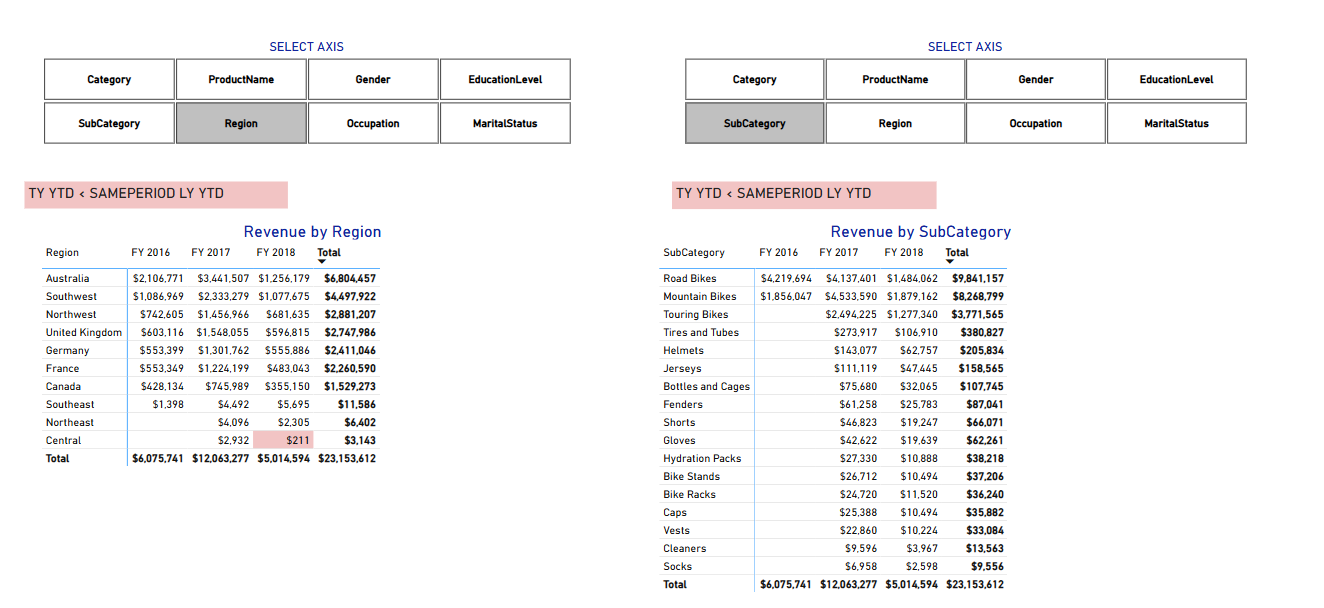Click the Total column header in Revenue by SubCategory
The height and width of the screenshot is (608, 1324).
pyautogui.click(x=957, y=252)
